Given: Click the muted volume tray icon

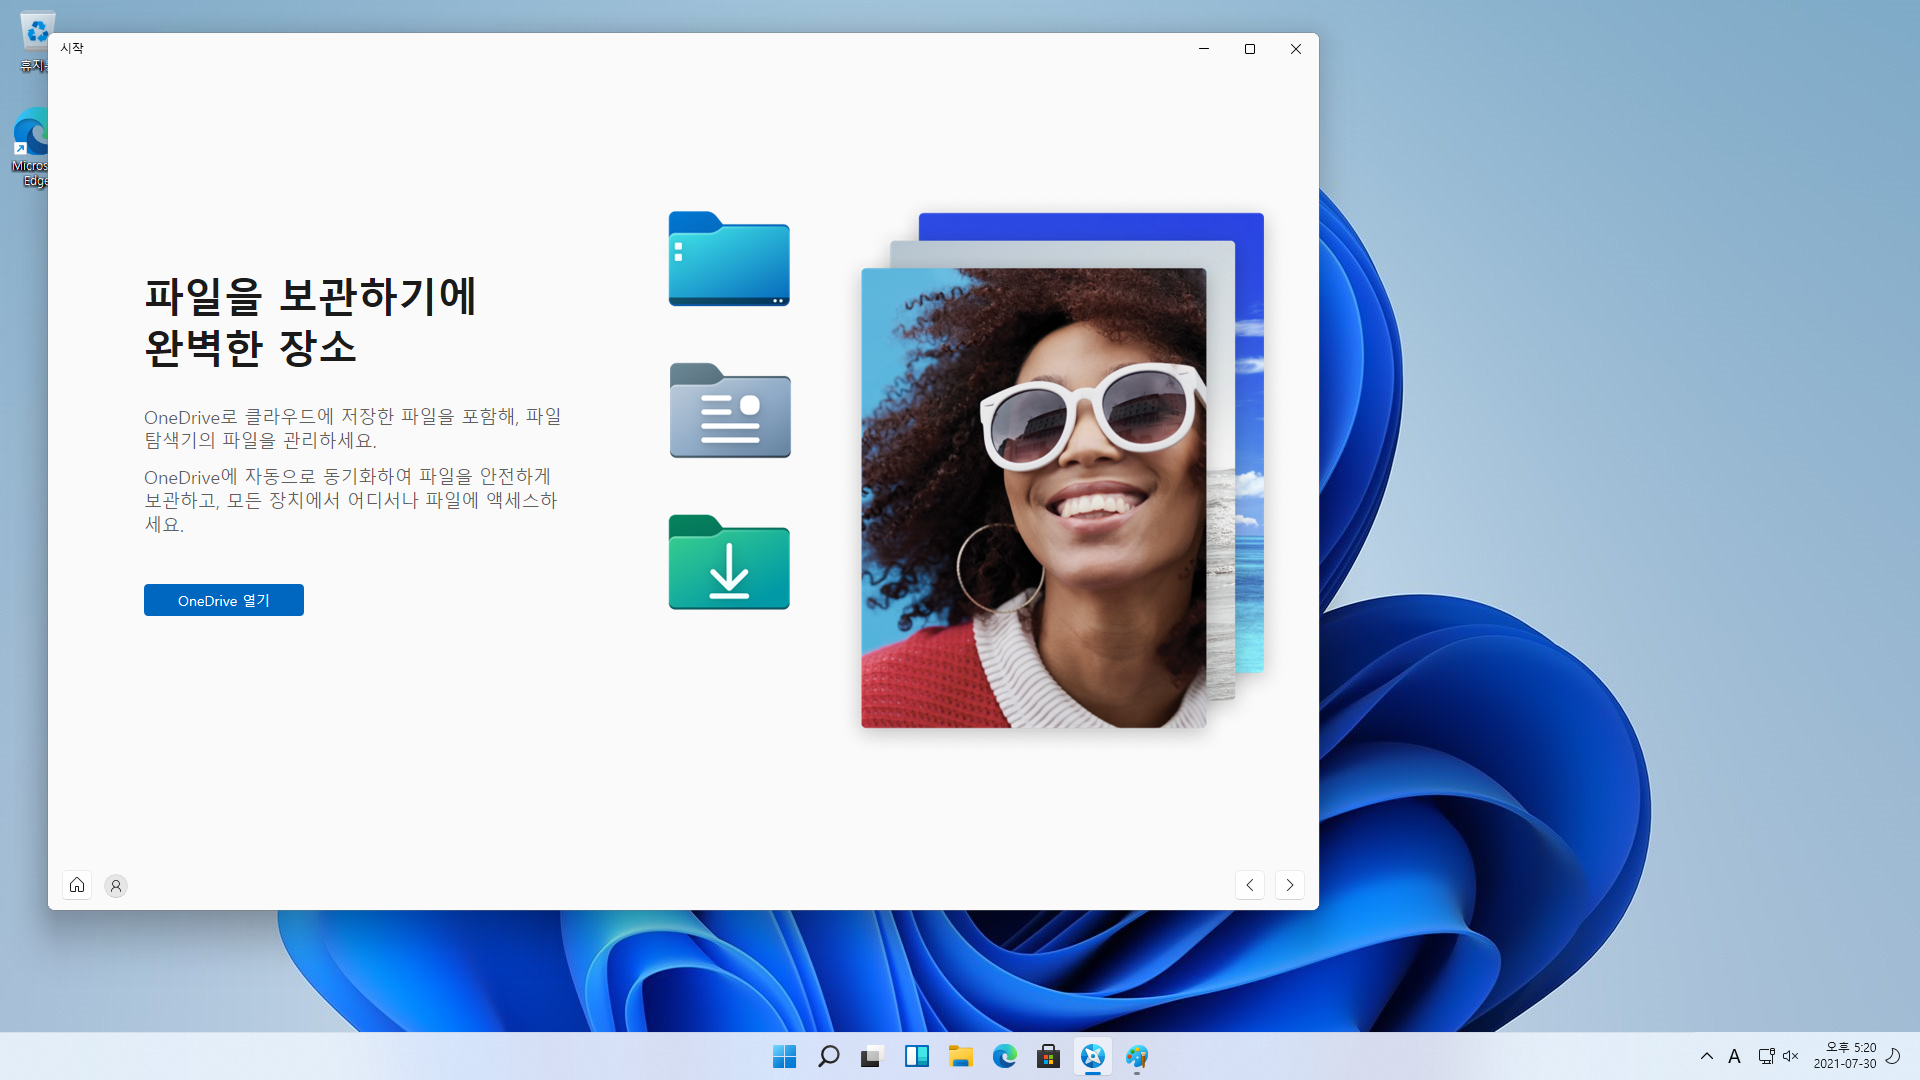Looking at the screenshot, I should click(x=1791, y=1056).
